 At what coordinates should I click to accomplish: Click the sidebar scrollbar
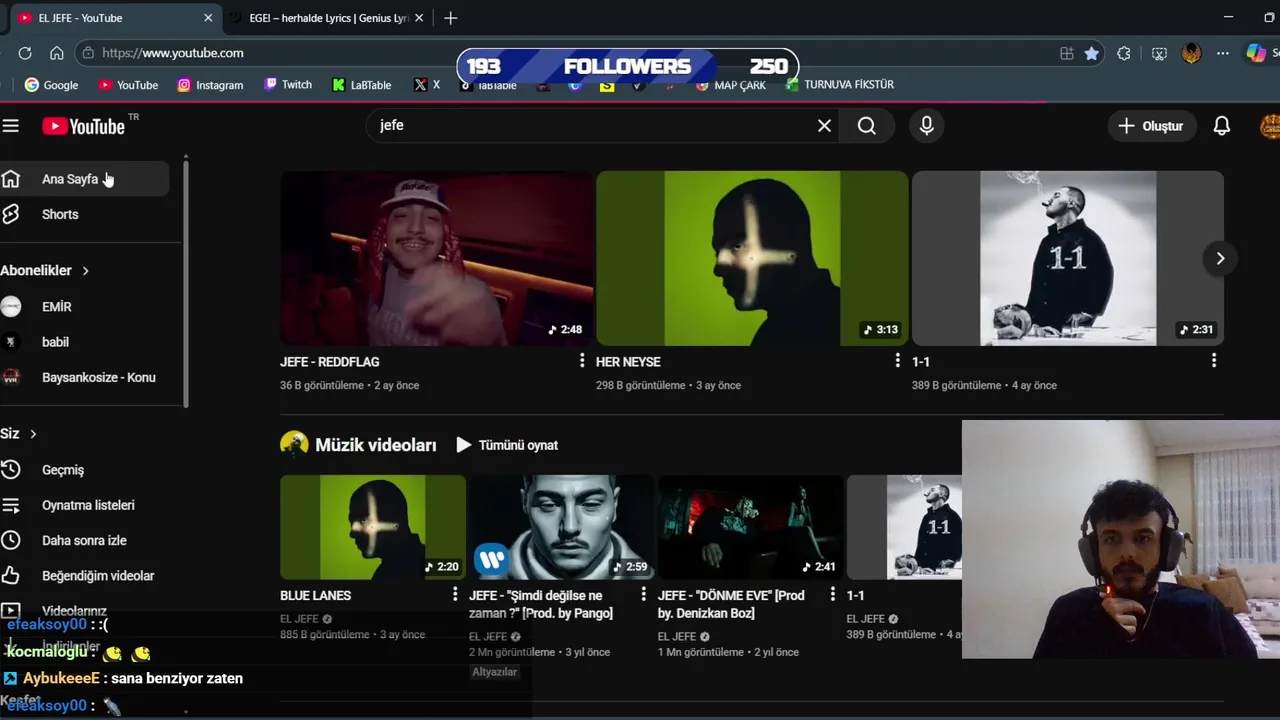(186, 282)
